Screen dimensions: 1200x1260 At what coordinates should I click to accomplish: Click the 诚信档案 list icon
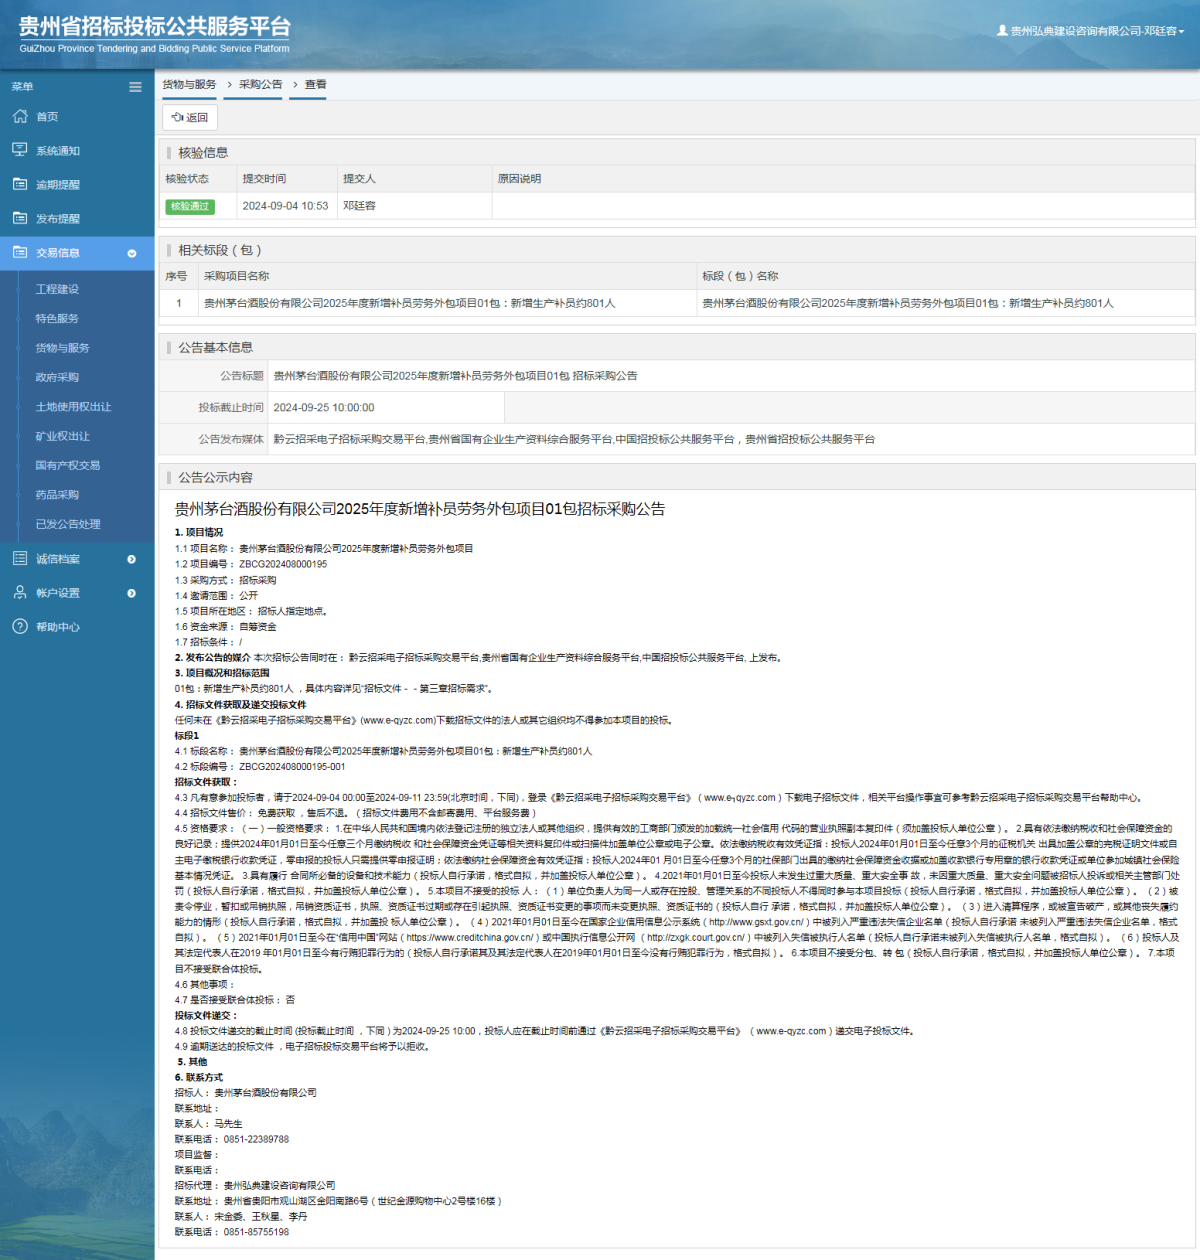[x=20, y=559]
